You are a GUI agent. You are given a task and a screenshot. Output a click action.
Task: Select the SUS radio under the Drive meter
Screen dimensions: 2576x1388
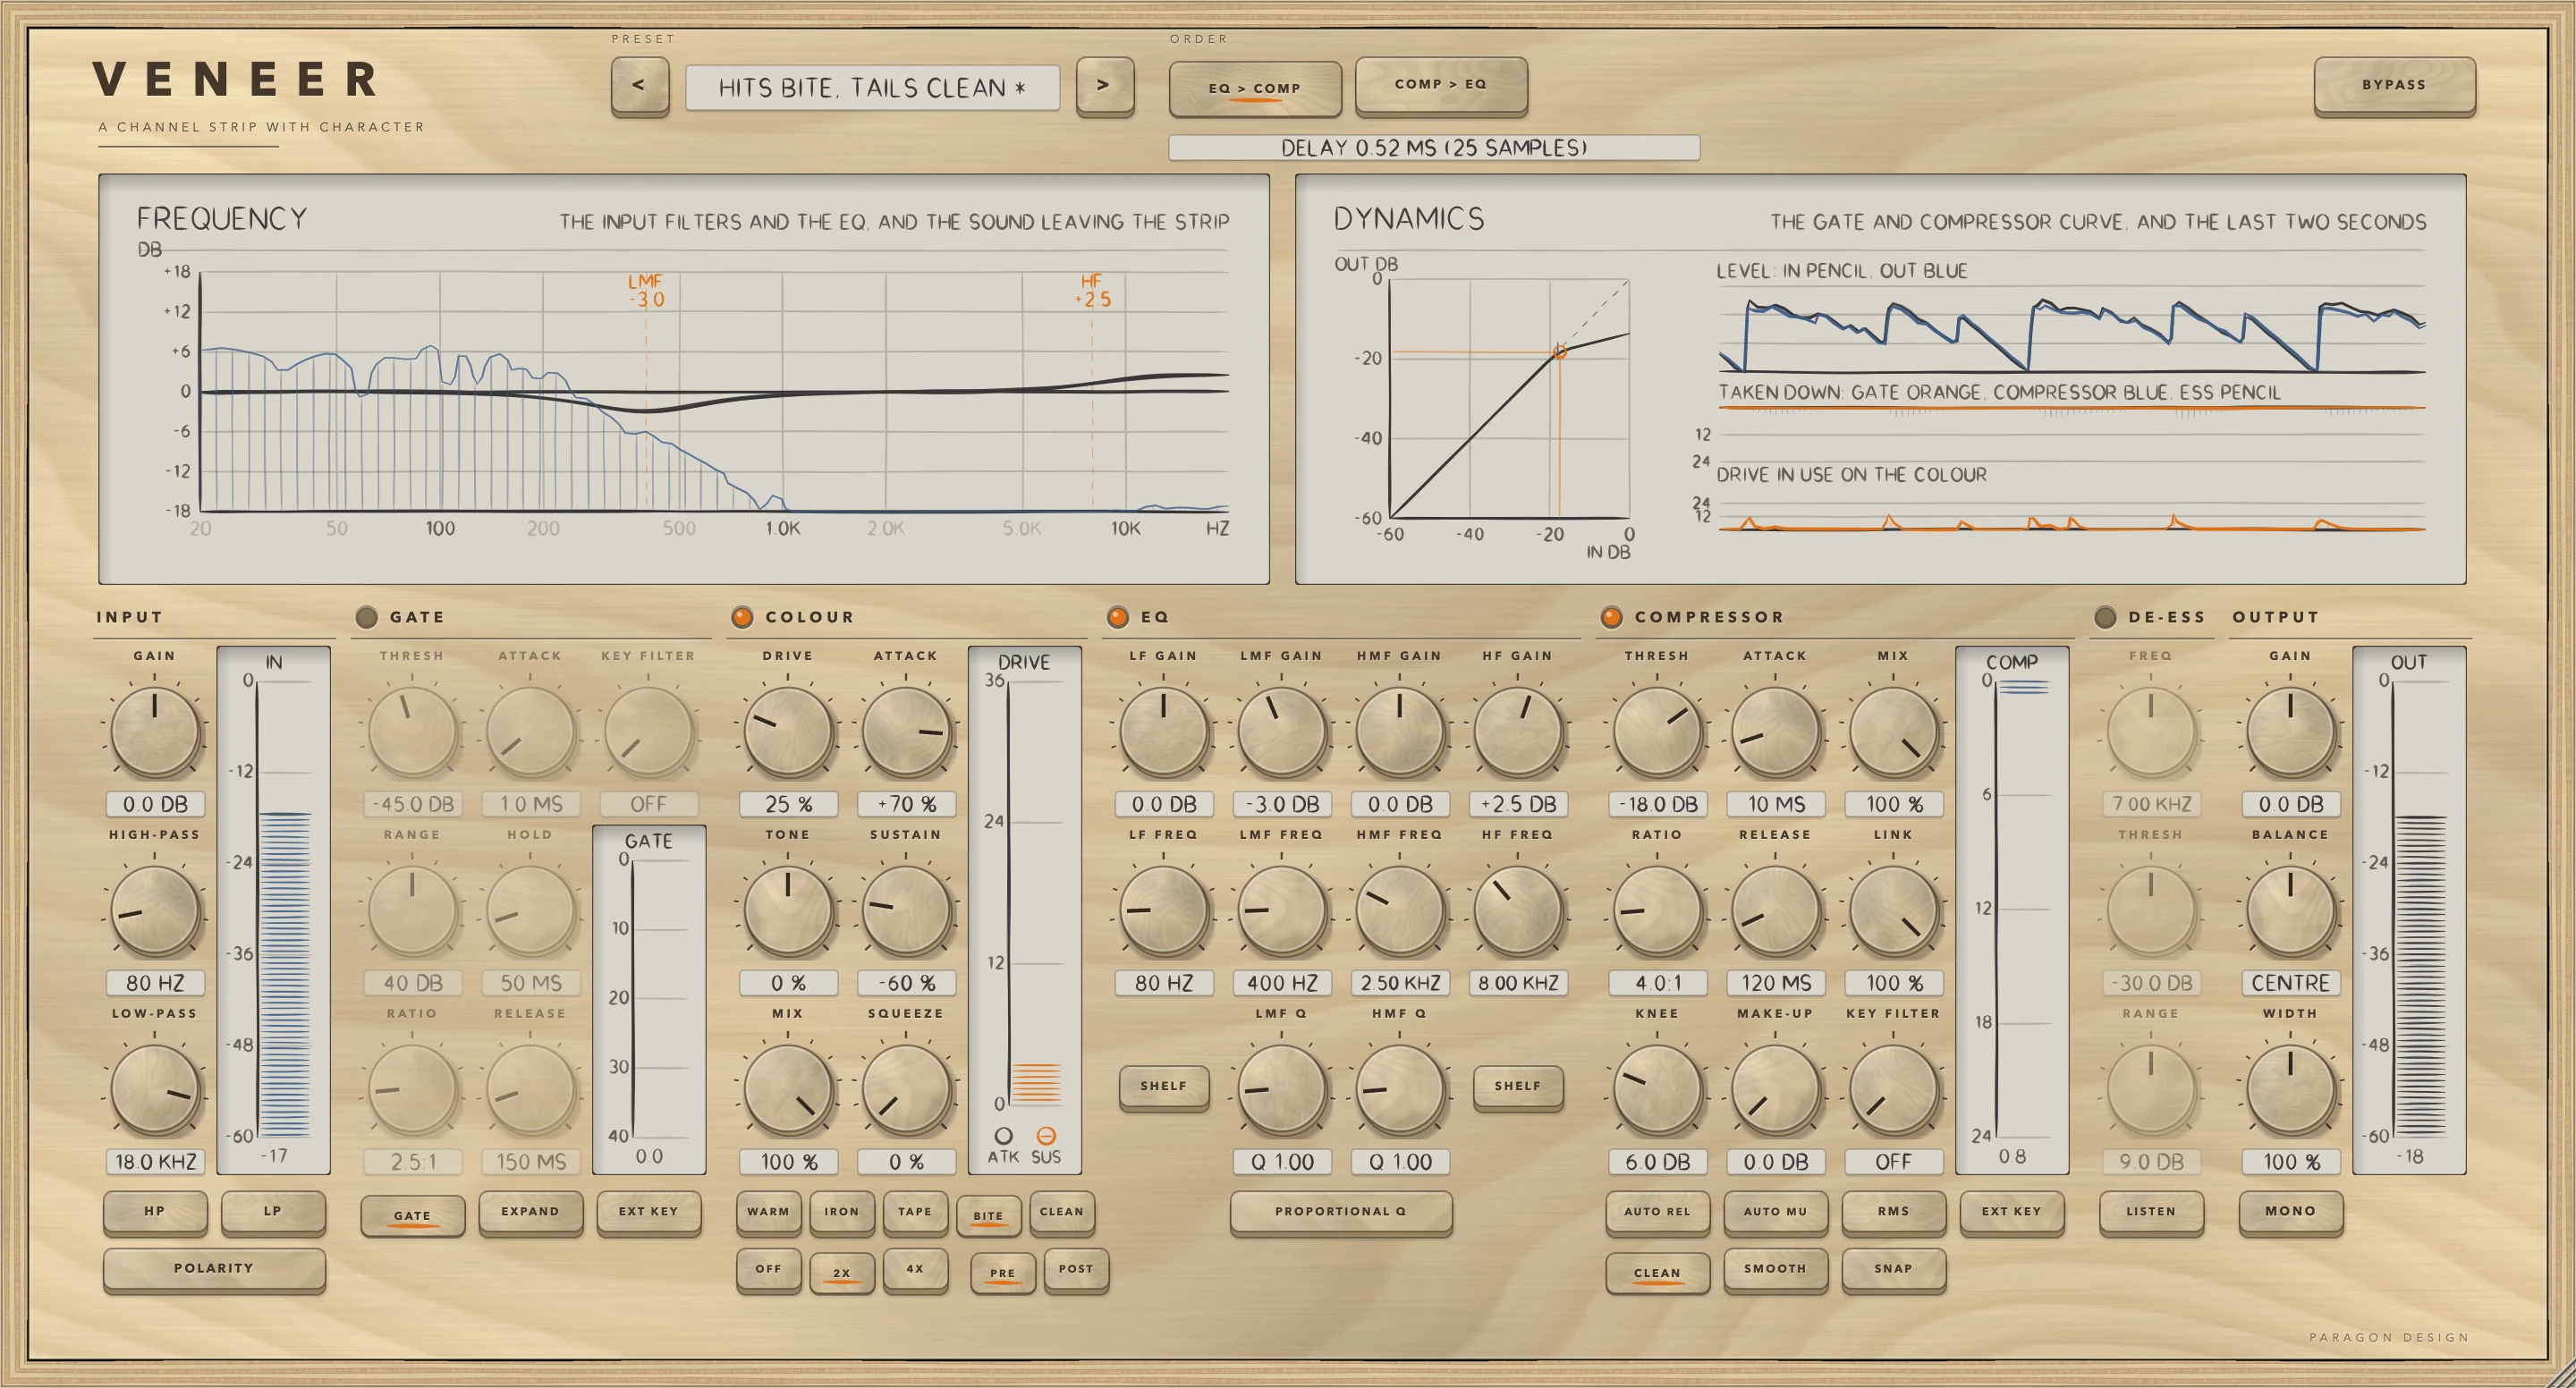pos(1046,1136)
